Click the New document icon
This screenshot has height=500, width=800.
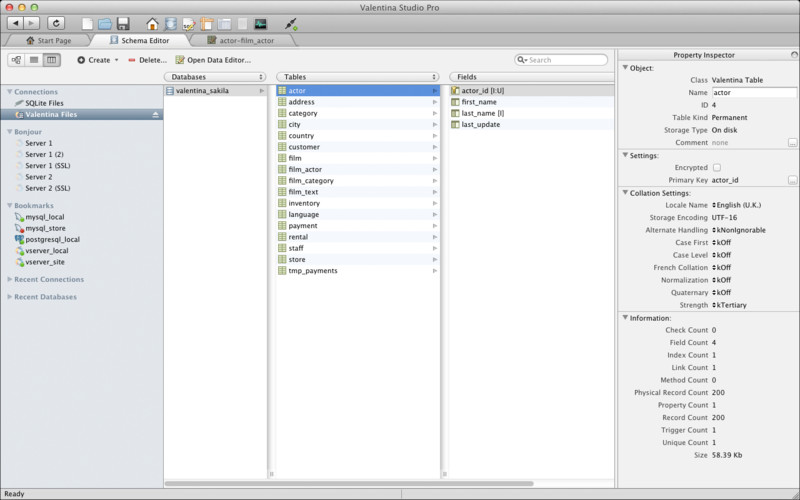pyautogui.click(x=88, y=23)
